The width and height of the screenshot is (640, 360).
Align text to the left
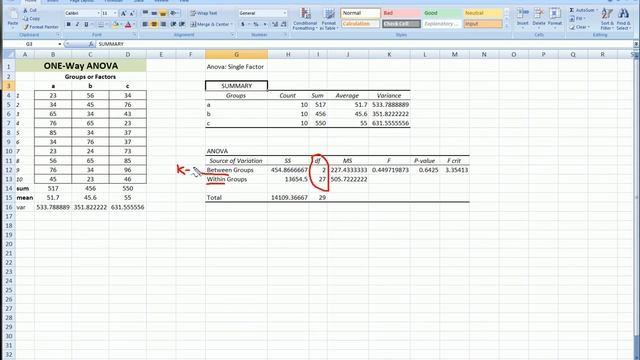coord(145,24)
